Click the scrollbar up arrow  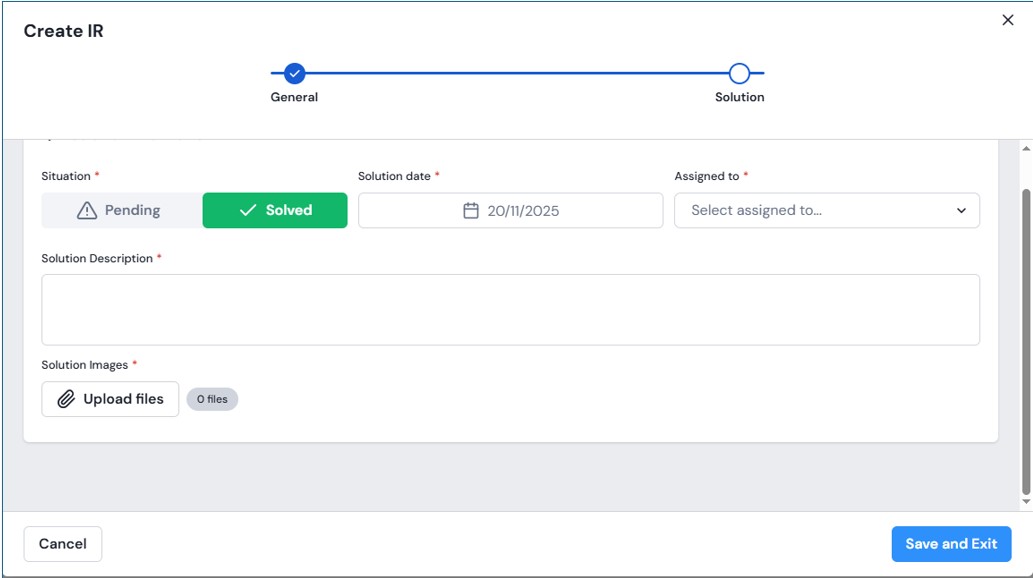(x=1025, y=149)
